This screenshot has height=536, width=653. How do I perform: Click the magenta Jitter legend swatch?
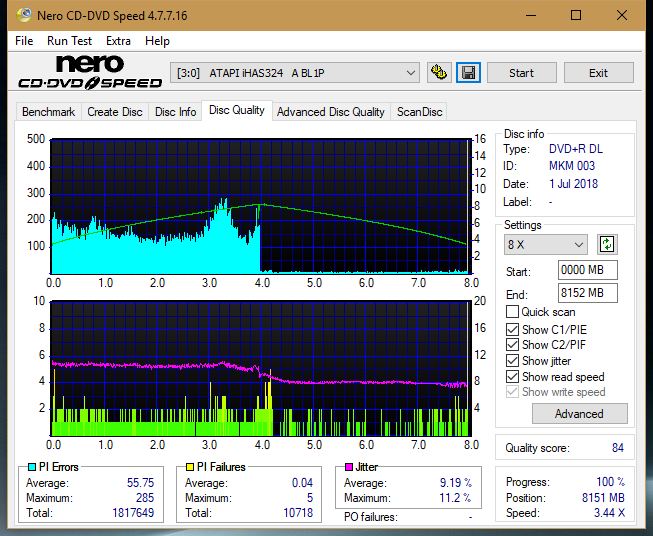[349, 467]
